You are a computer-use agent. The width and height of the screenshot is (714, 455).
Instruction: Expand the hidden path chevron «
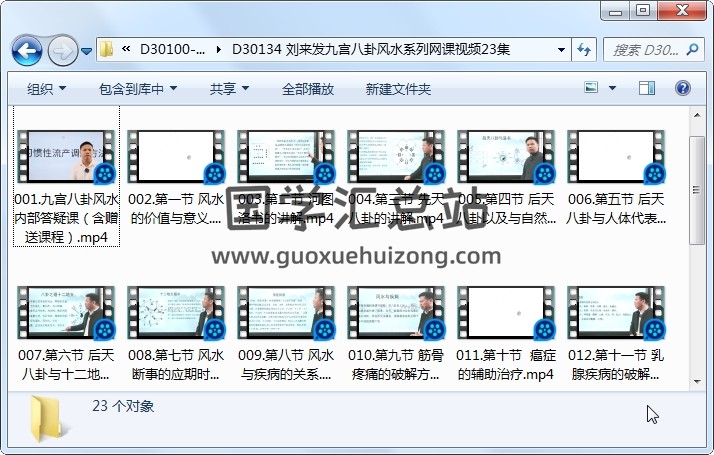tap(126, 49)
